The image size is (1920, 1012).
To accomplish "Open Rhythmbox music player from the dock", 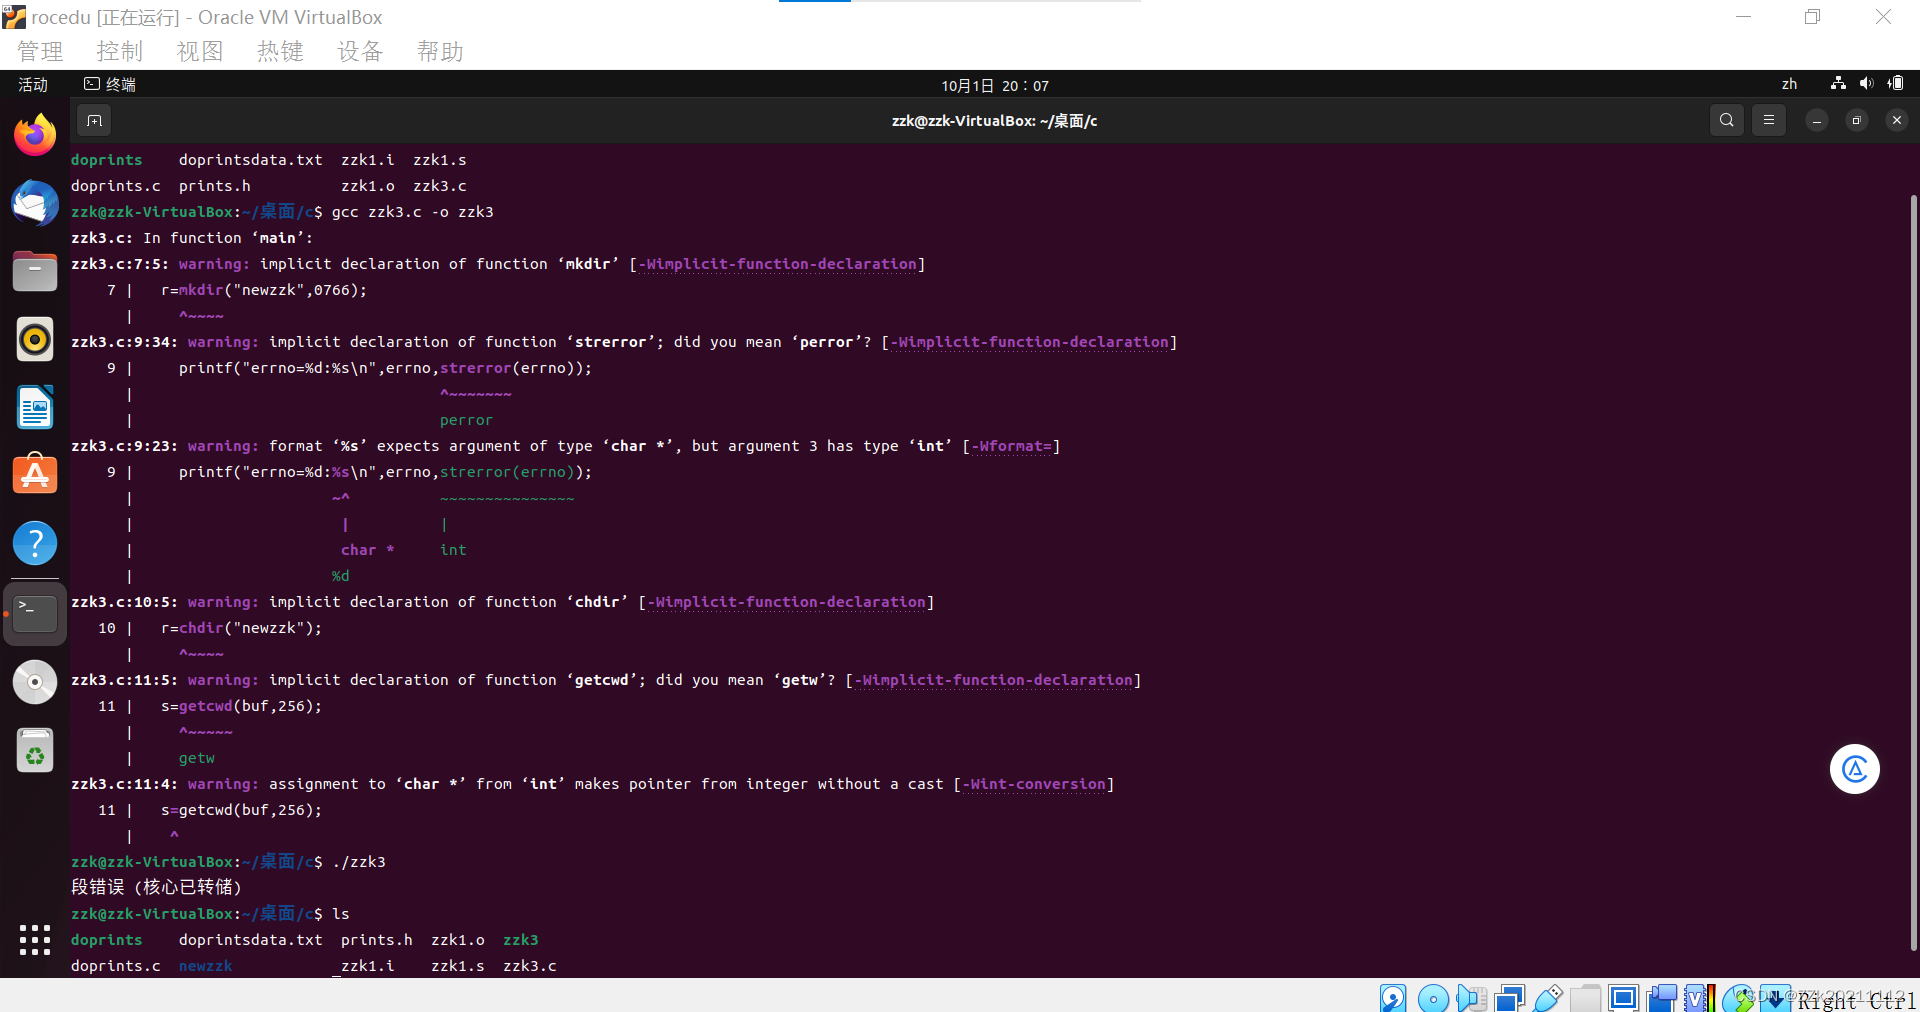I will pyautogui.click(x=35, y=339).
